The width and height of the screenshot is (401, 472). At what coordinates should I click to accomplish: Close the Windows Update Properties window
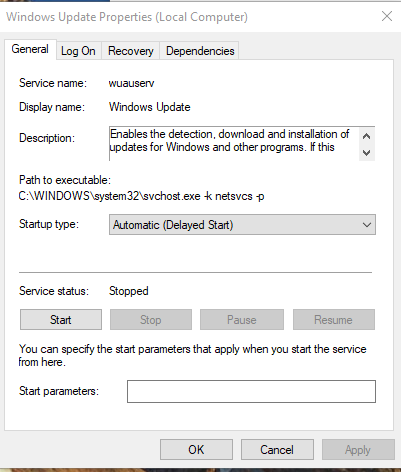[387, 16]
